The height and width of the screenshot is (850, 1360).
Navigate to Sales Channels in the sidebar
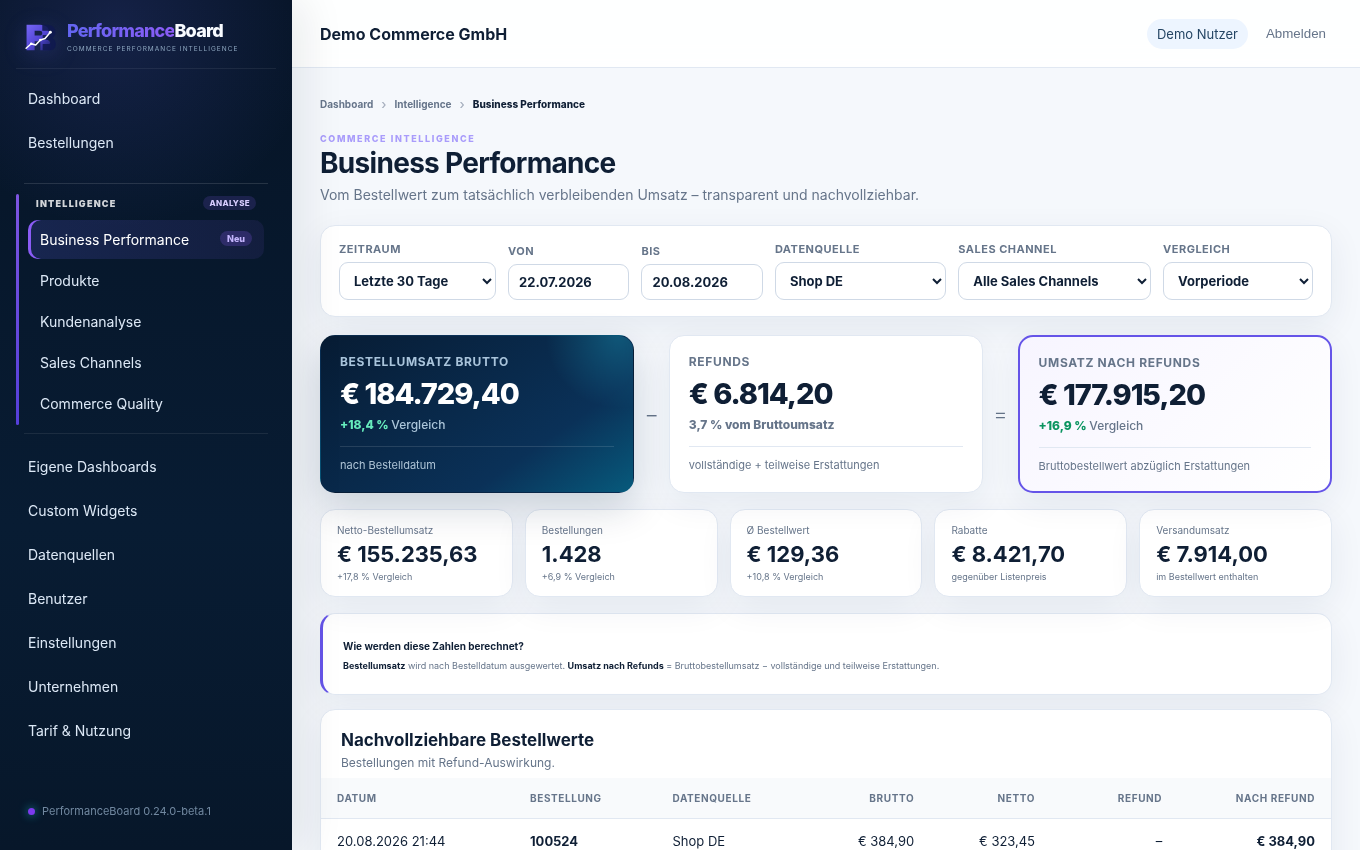(146, 363)
